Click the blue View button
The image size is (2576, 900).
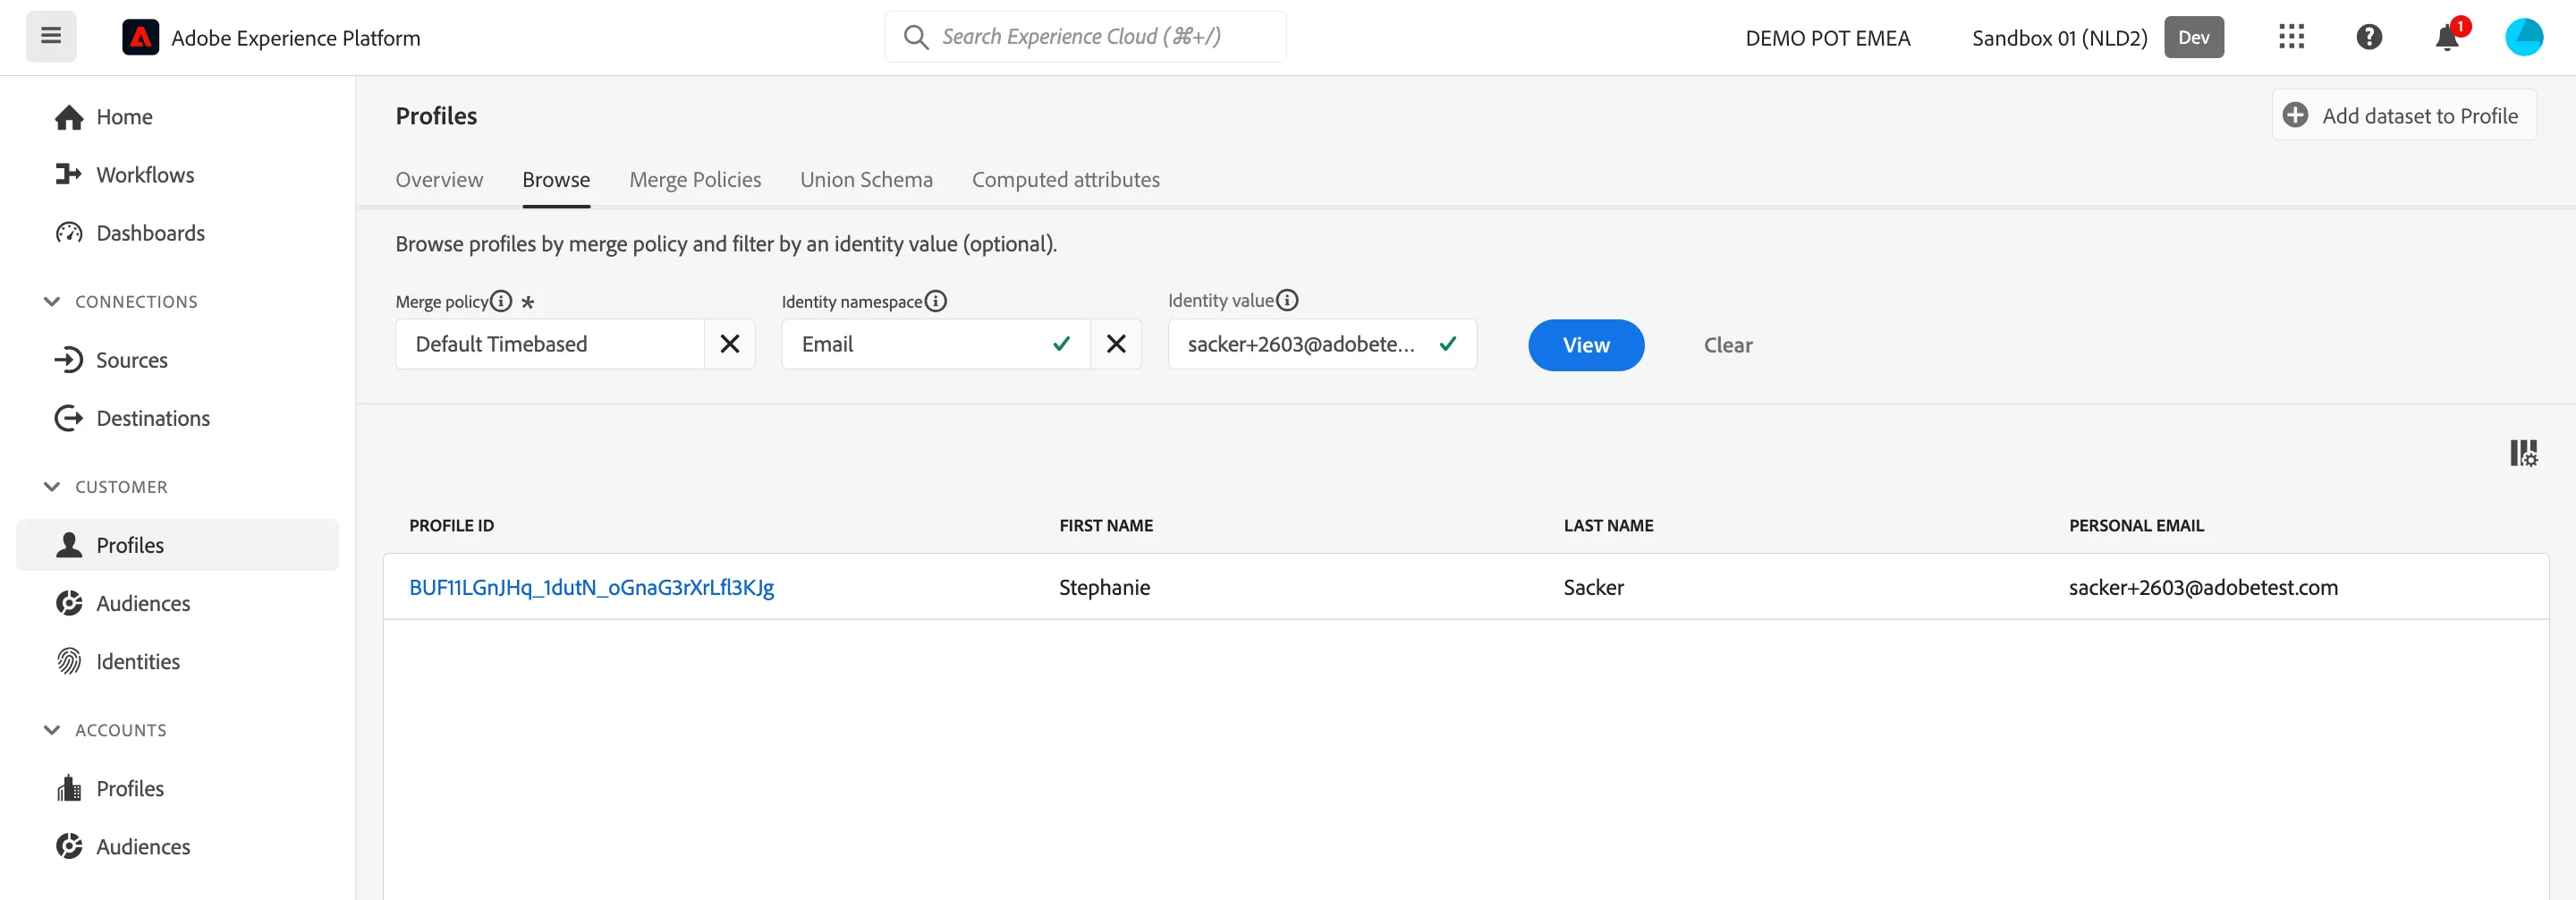tap(1586, 345)
